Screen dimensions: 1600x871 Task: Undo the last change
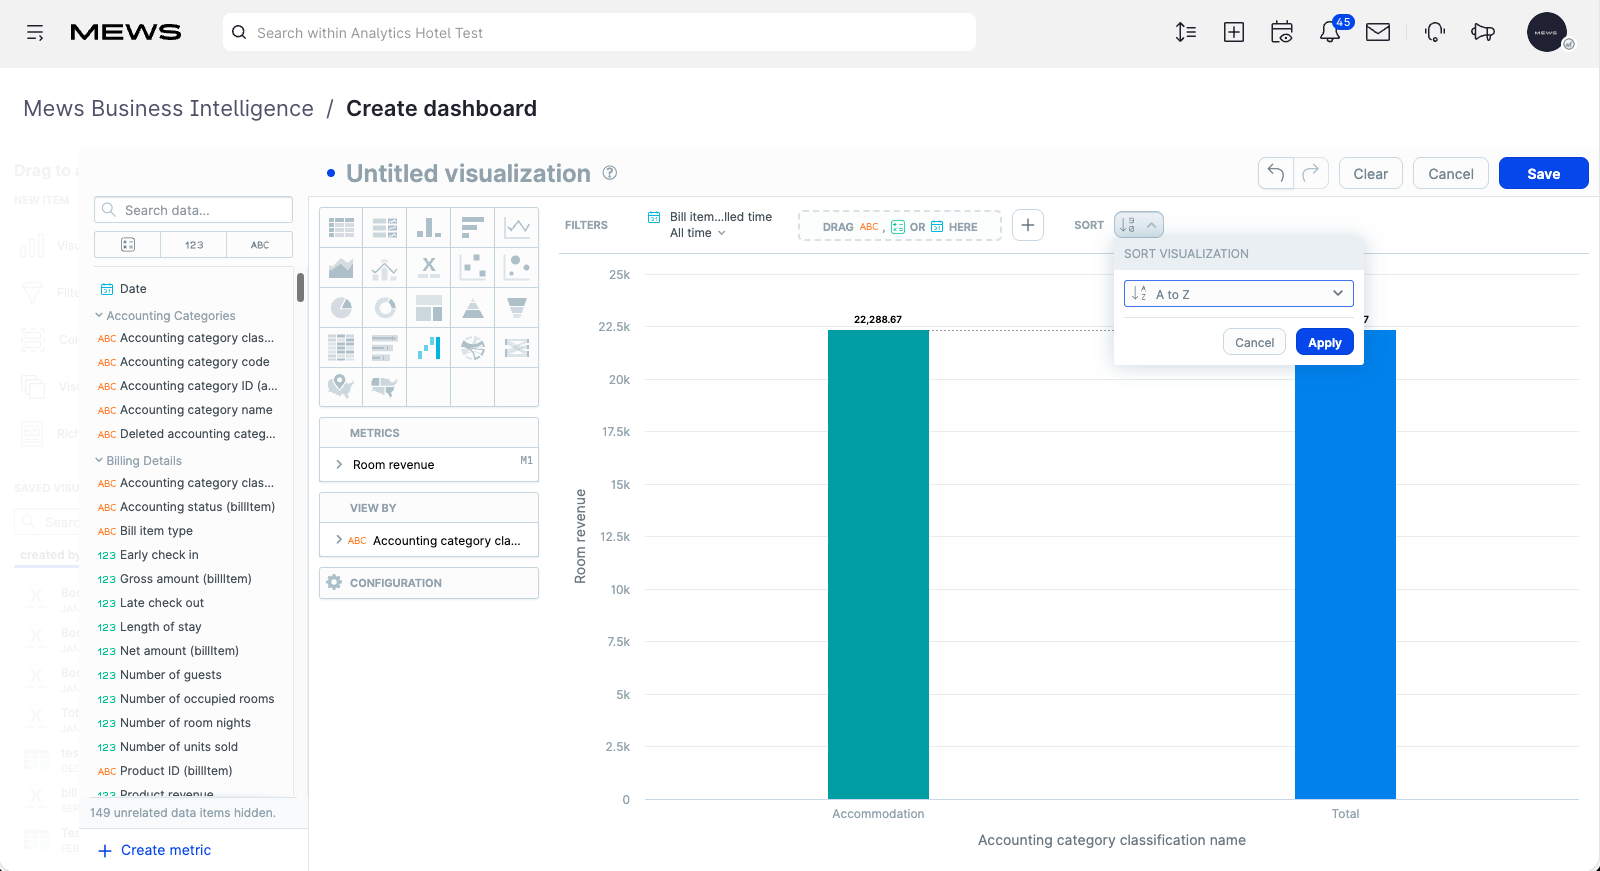1276,173
